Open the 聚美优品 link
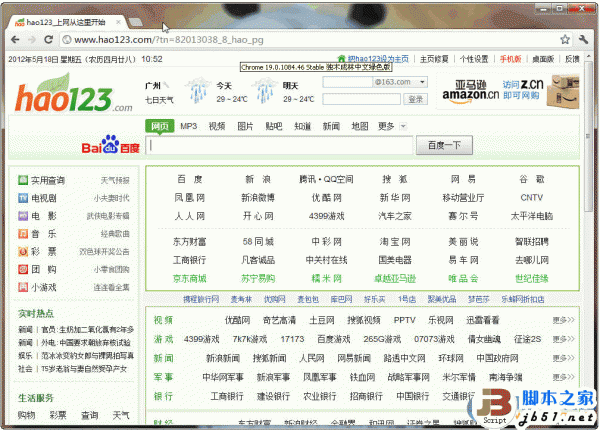The height and width of the screenshot is (430, 600). point(442,299)
